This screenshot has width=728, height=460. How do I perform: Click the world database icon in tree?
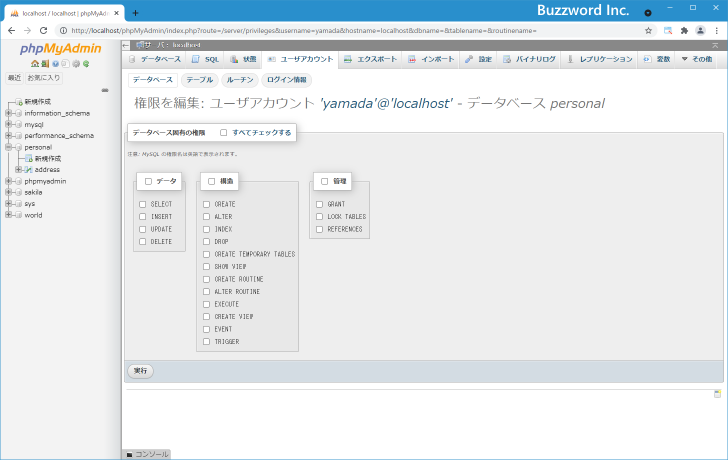coord(19,215)
